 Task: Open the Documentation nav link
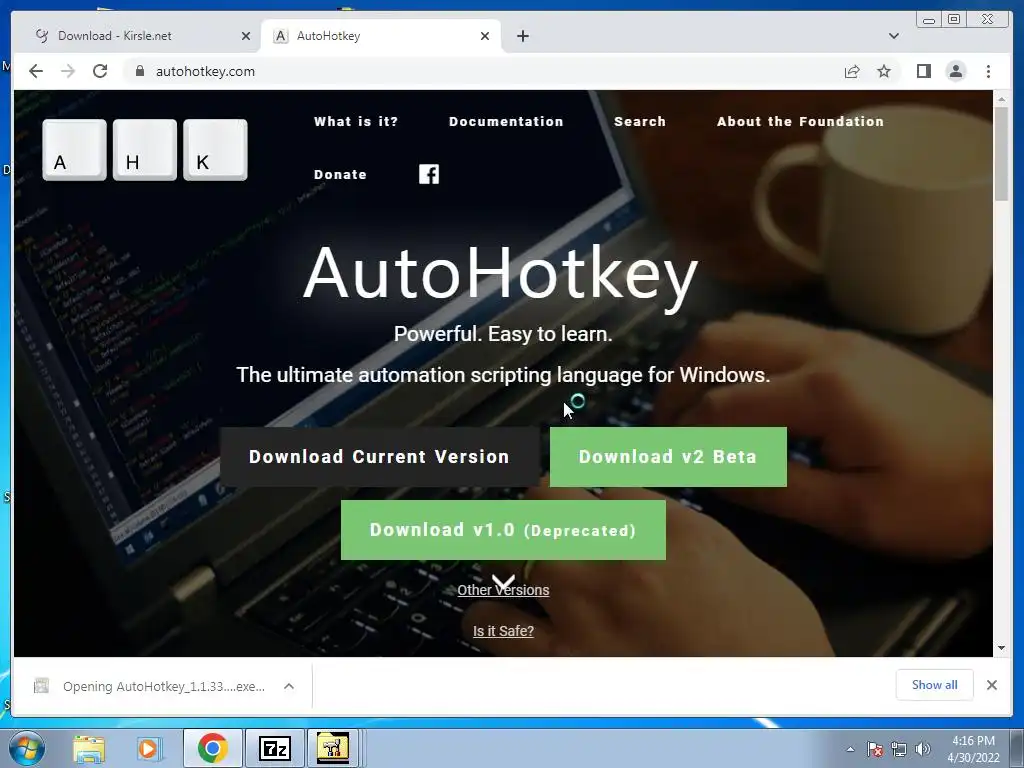[x=506, y=121]
